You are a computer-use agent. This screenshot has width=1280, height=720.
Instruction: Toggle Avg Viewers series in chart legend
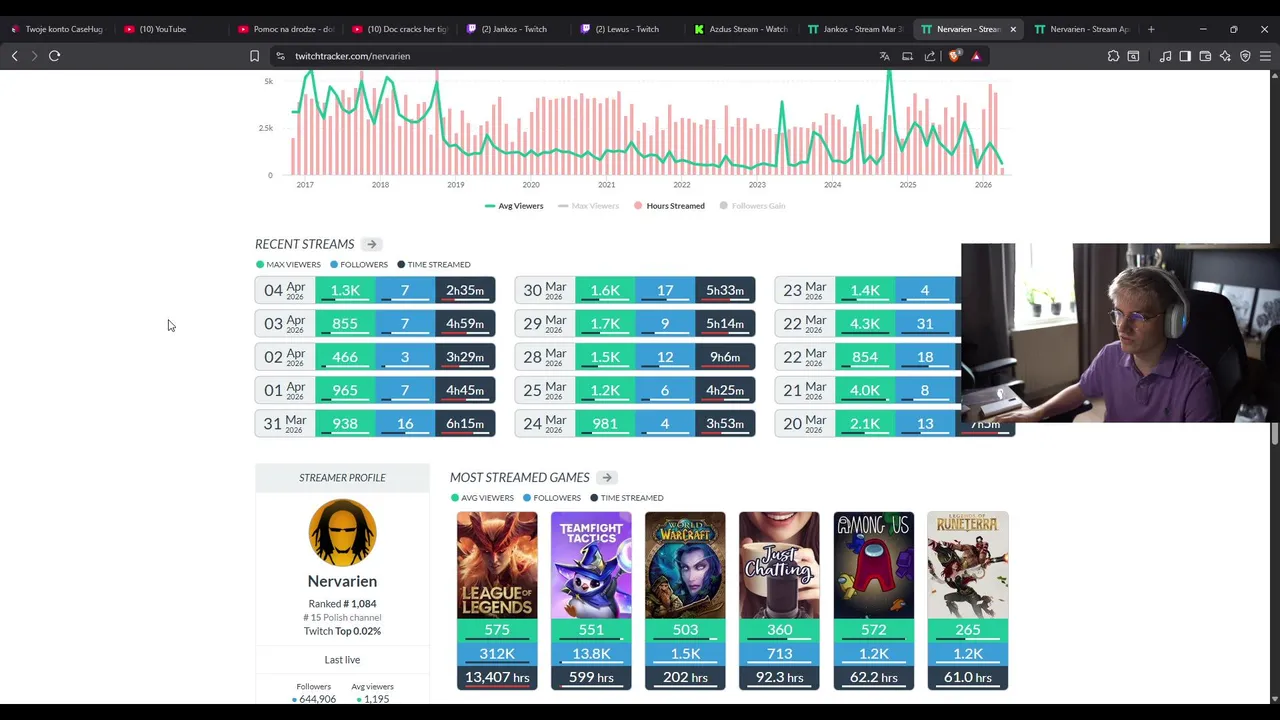coord(514,206)
